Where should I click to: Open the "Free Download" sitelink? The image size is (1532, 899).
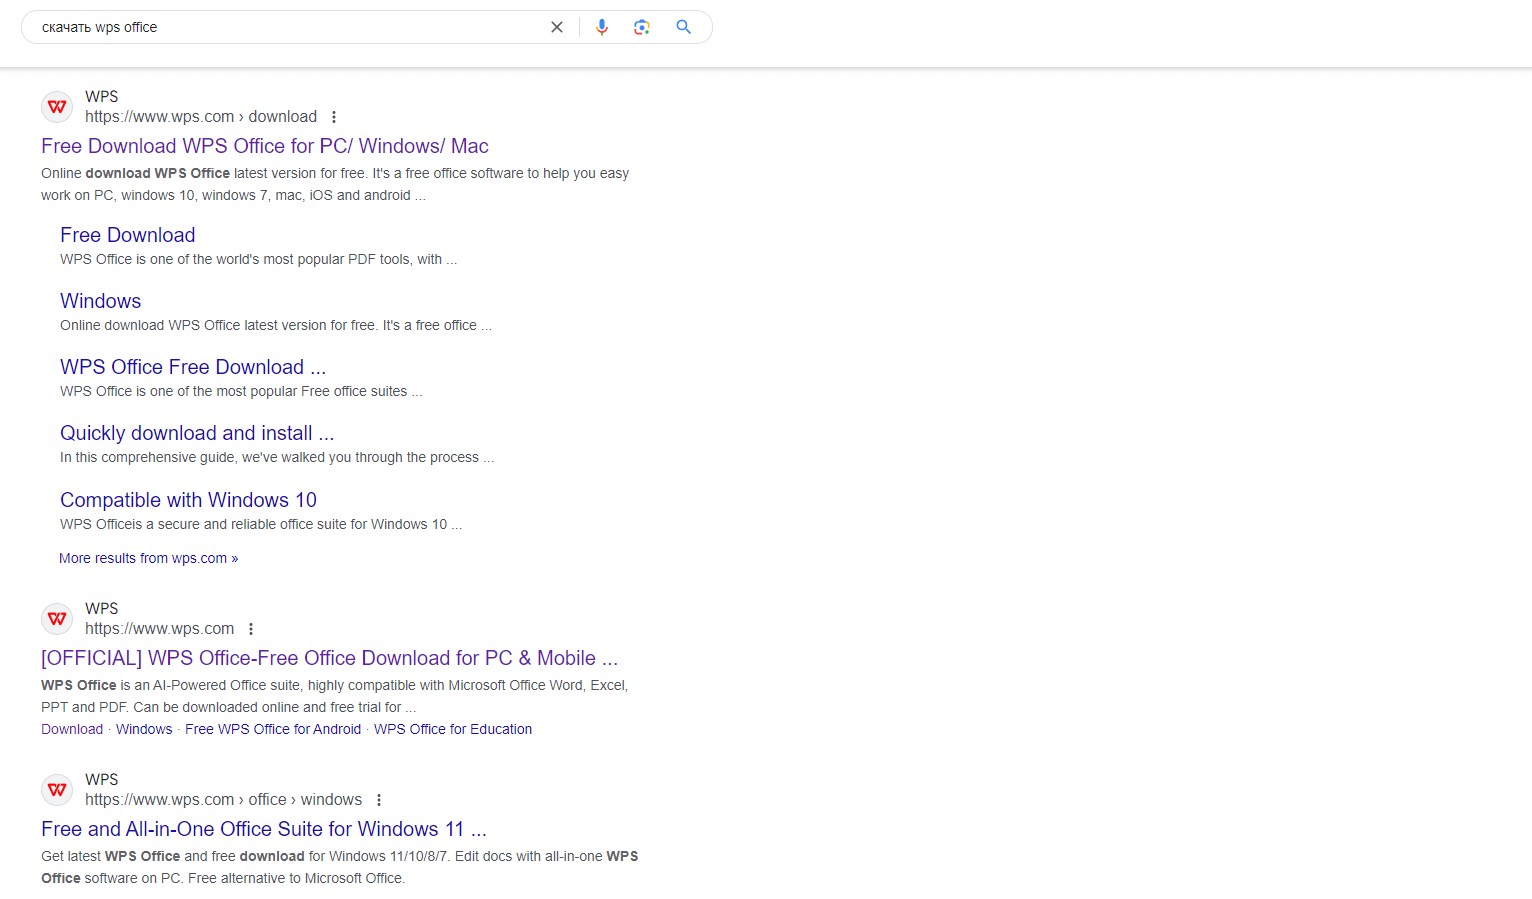(127, 235)
